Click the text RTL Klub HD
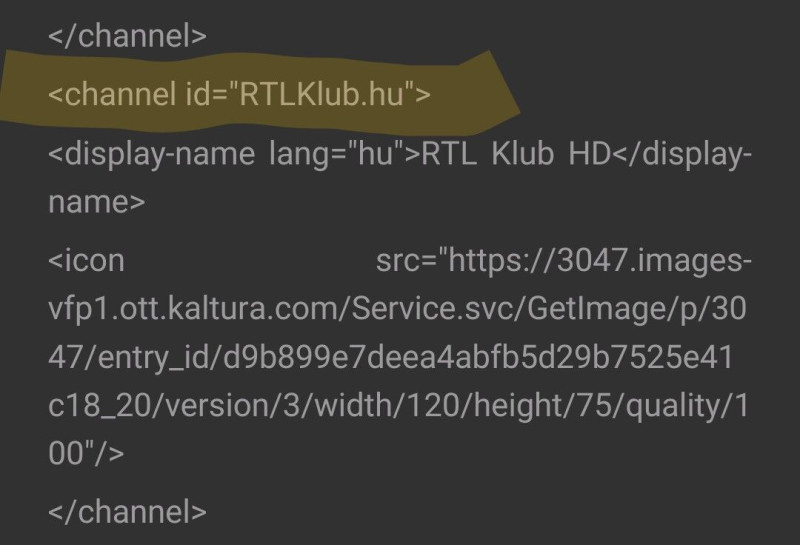This screenshot has height=545, width=800. pyautogui.click(x=516, y=153)
